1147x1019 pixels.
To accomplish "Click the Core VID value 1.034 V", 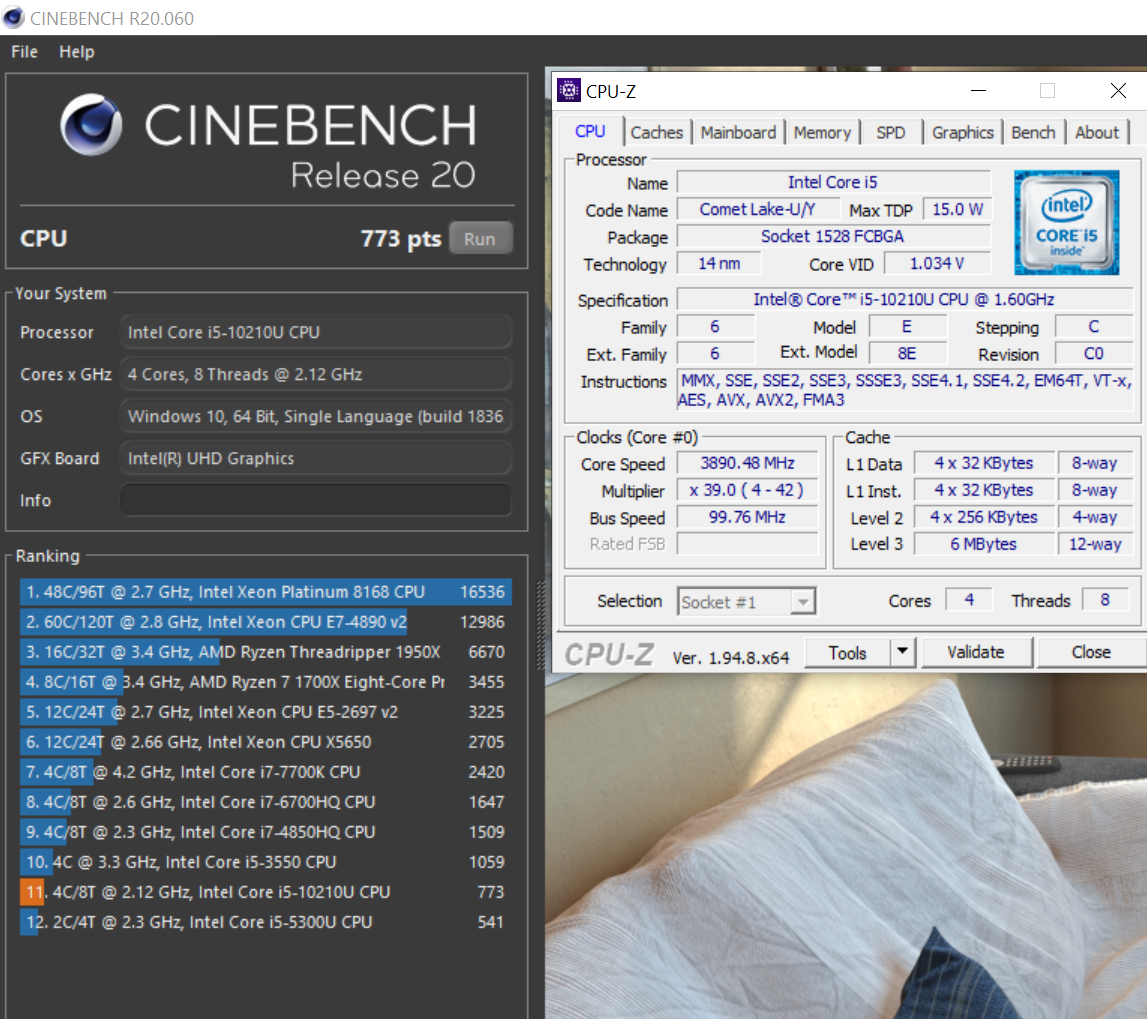I will pos(936,263).
